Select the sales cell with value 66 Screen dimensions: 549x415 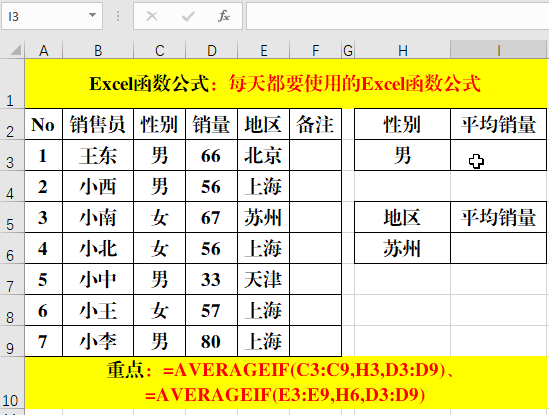[x=211, y=155]
